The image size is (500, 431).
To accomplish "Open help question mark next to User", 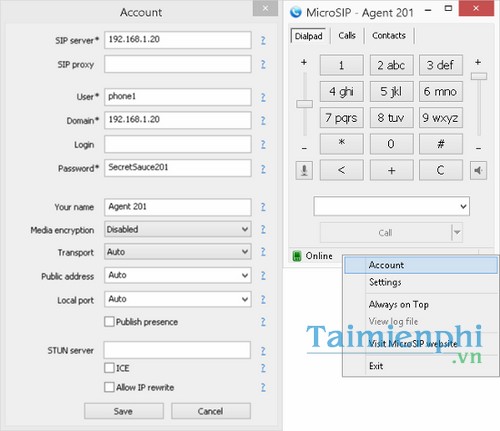I will pyautogui.click(x=263, y=97).
